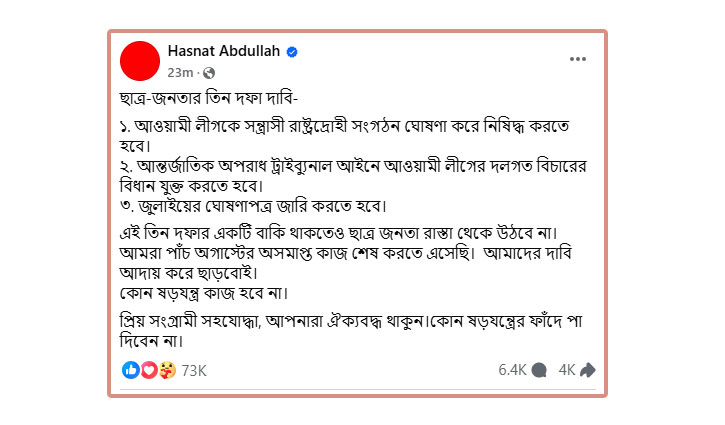Viewport: 725px width, 425px height.
Task: Click the heading ছাত্র-জনতার তিন দফা দাবি
Action: coord(209,98)
